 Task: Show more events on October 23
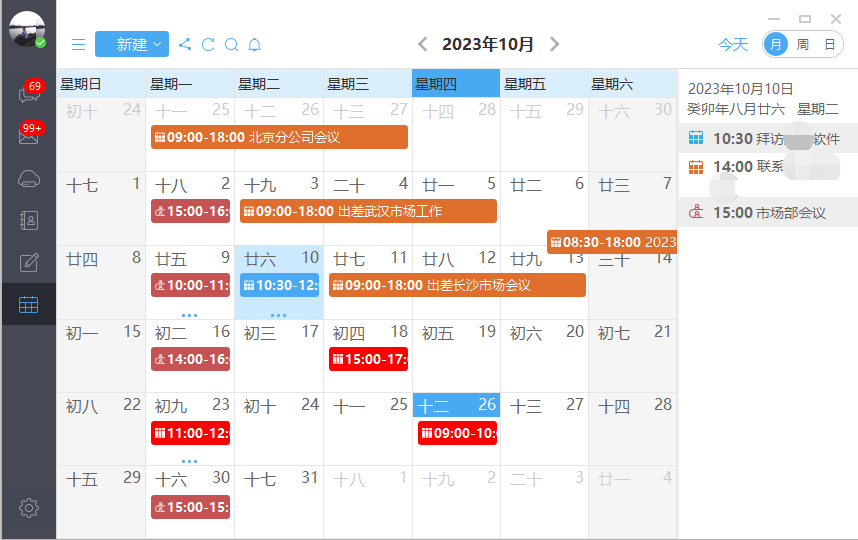pyautogui.click(x=190, y=461)
